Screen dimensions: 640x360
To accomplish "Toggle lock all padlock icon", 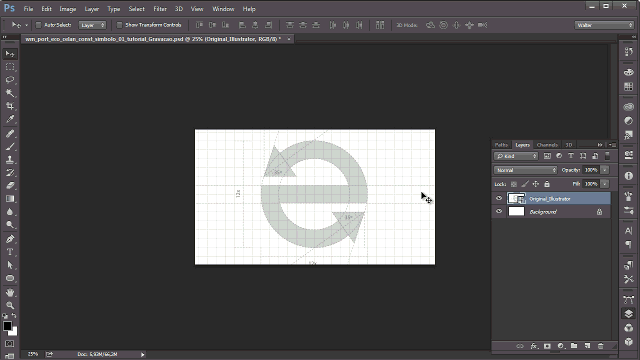I will (547, 184).
